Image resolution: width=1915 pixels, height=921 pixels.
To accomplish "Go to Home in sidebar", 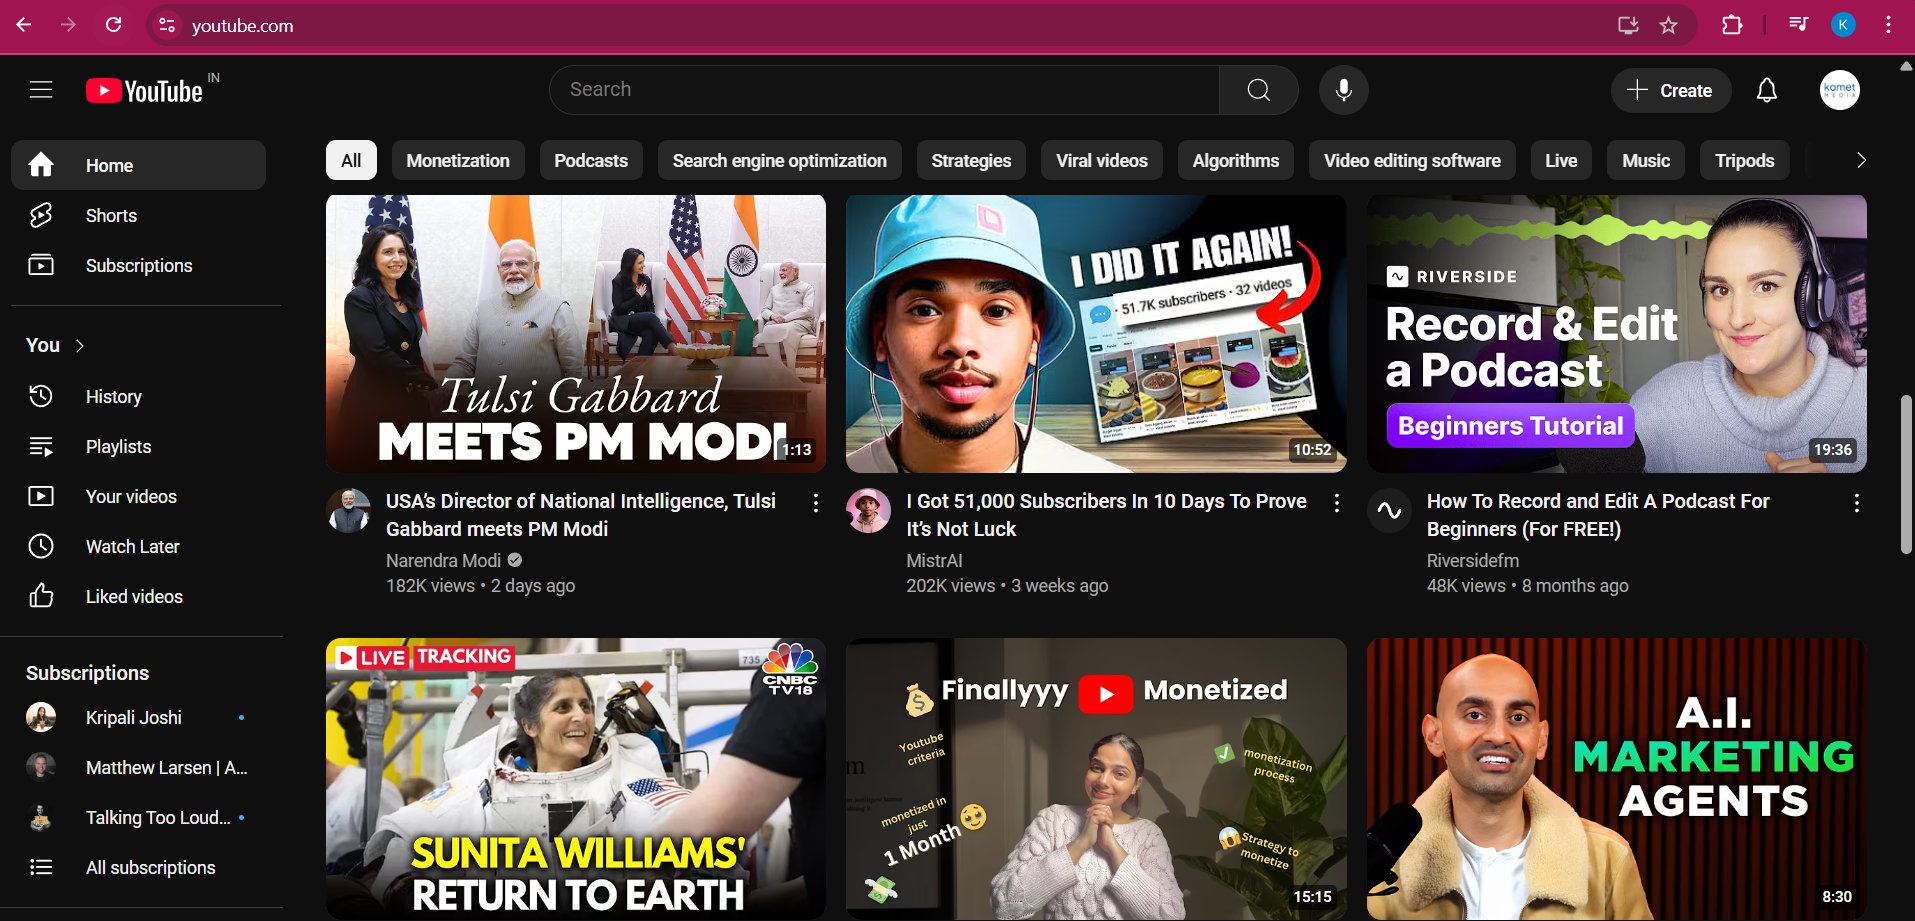I will pyautogui.click(x=138, y=165).
